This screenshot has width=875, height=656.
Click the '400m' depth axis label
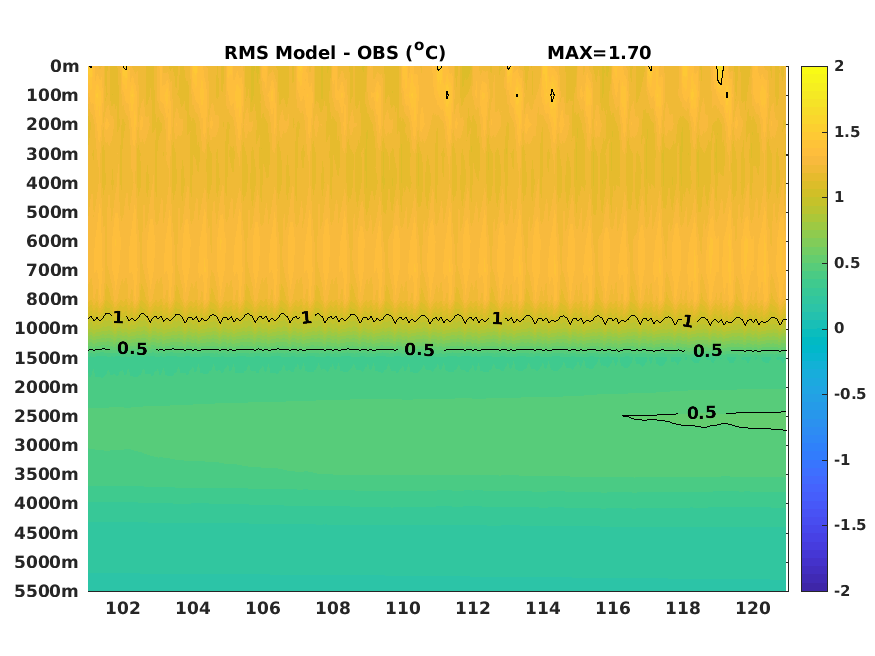(x=52, y=183)
